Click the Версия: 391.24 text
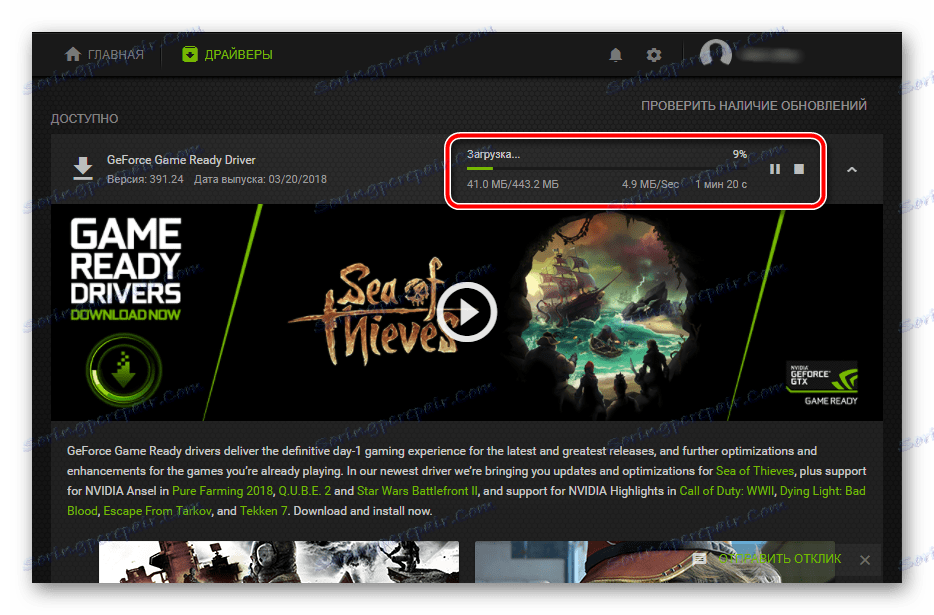Image resolution: width=934 pixels, height=615 pixels. click(145, 179)
